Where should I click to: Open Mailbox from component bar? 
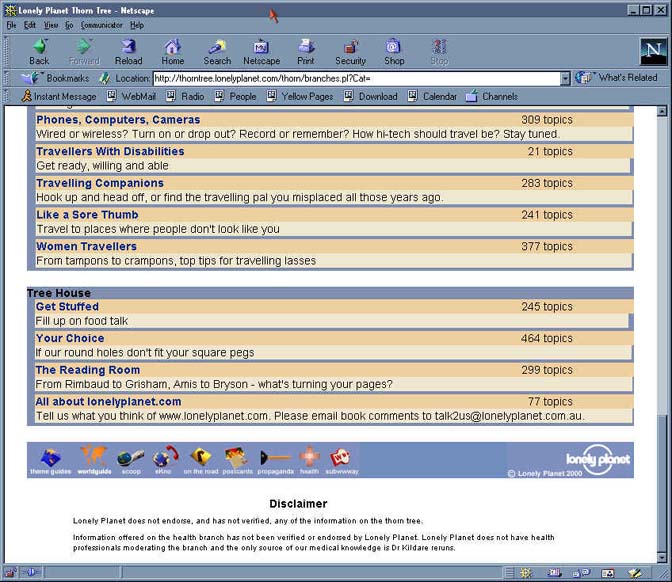tap(554, 573)
